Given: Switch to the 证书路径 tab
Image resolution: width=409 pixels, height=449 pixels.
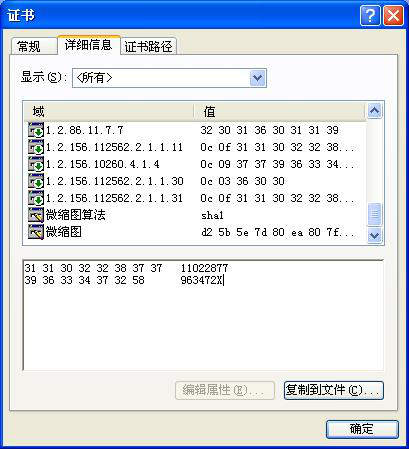Looking at the screenshot, I should pos(148,46).
